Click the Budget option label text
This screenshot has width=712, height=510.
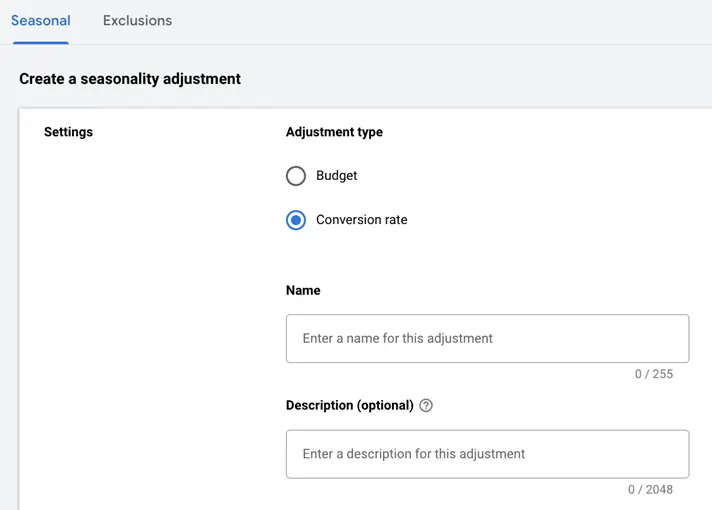tap(337, 176)
